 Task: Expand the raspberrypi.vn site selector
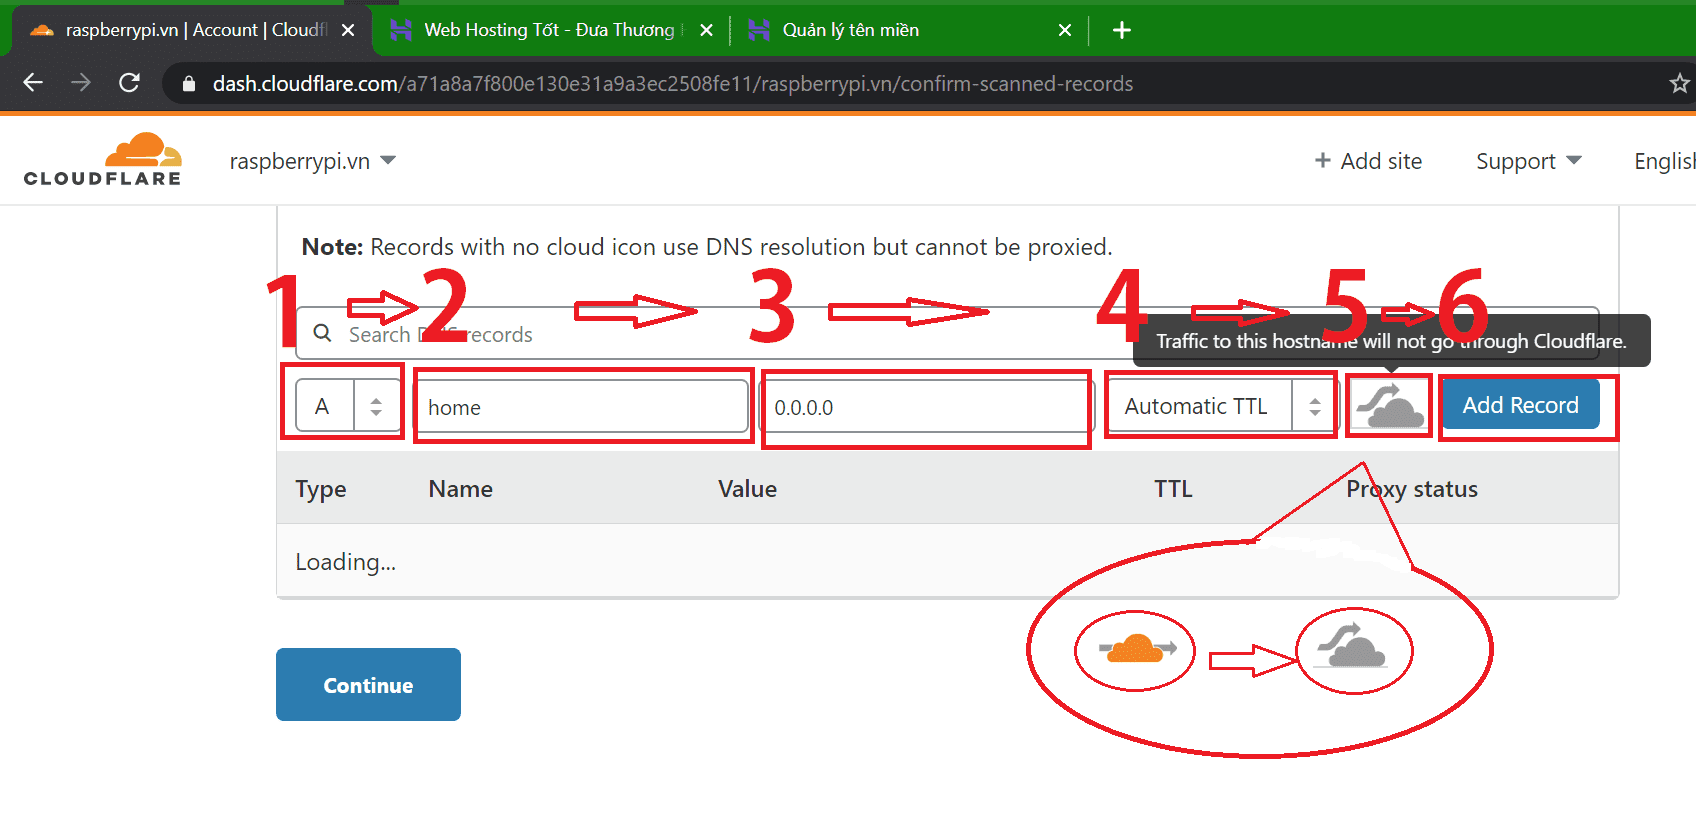(312, 161)
